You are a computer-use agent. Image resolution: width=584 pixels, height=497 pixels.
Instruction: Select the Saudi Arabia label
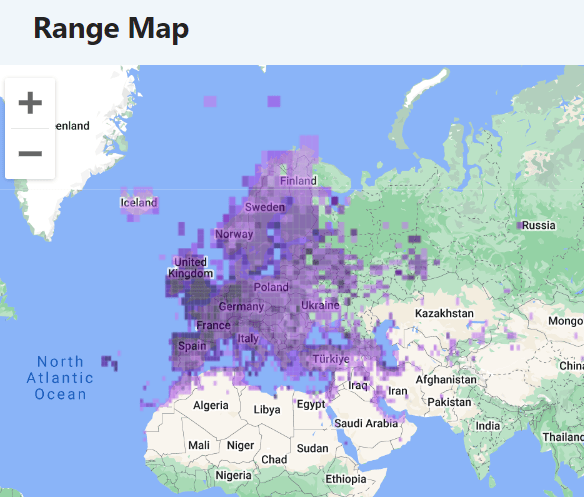point(366,423)
